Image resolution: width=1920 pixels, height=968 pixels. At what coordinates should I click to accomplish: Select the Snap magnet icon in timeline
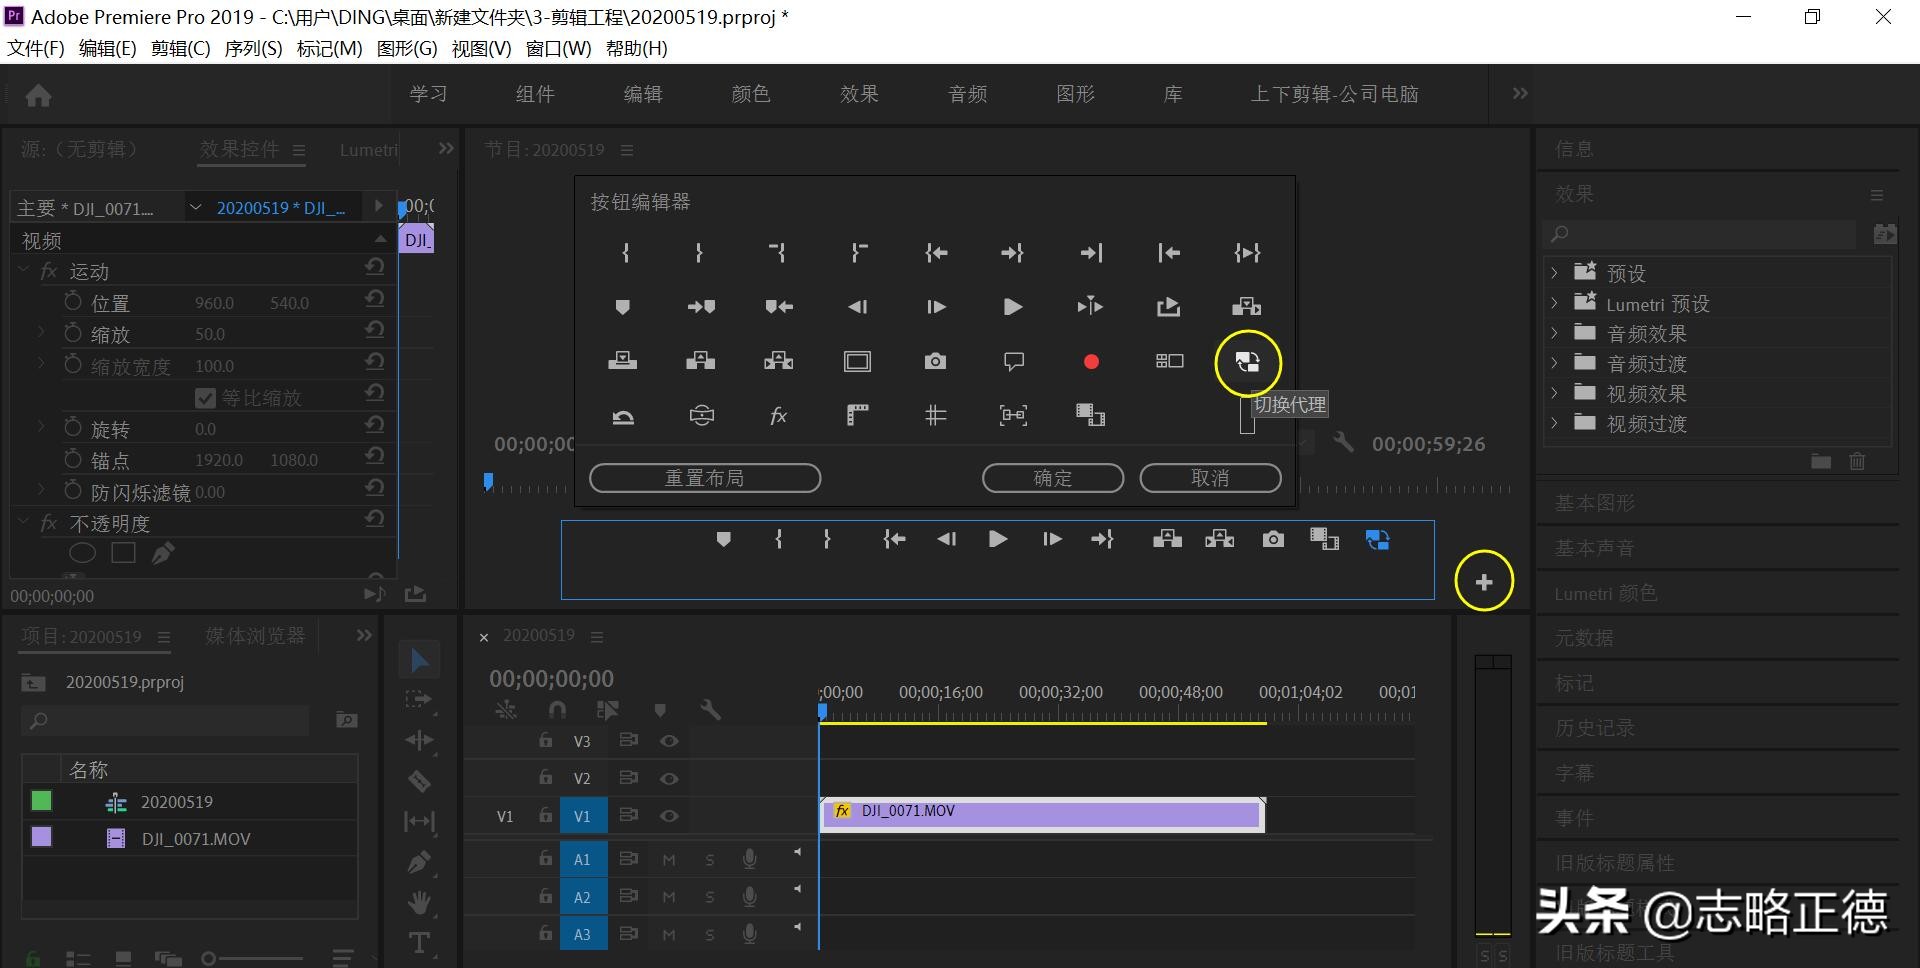click(x=557, y=709)
